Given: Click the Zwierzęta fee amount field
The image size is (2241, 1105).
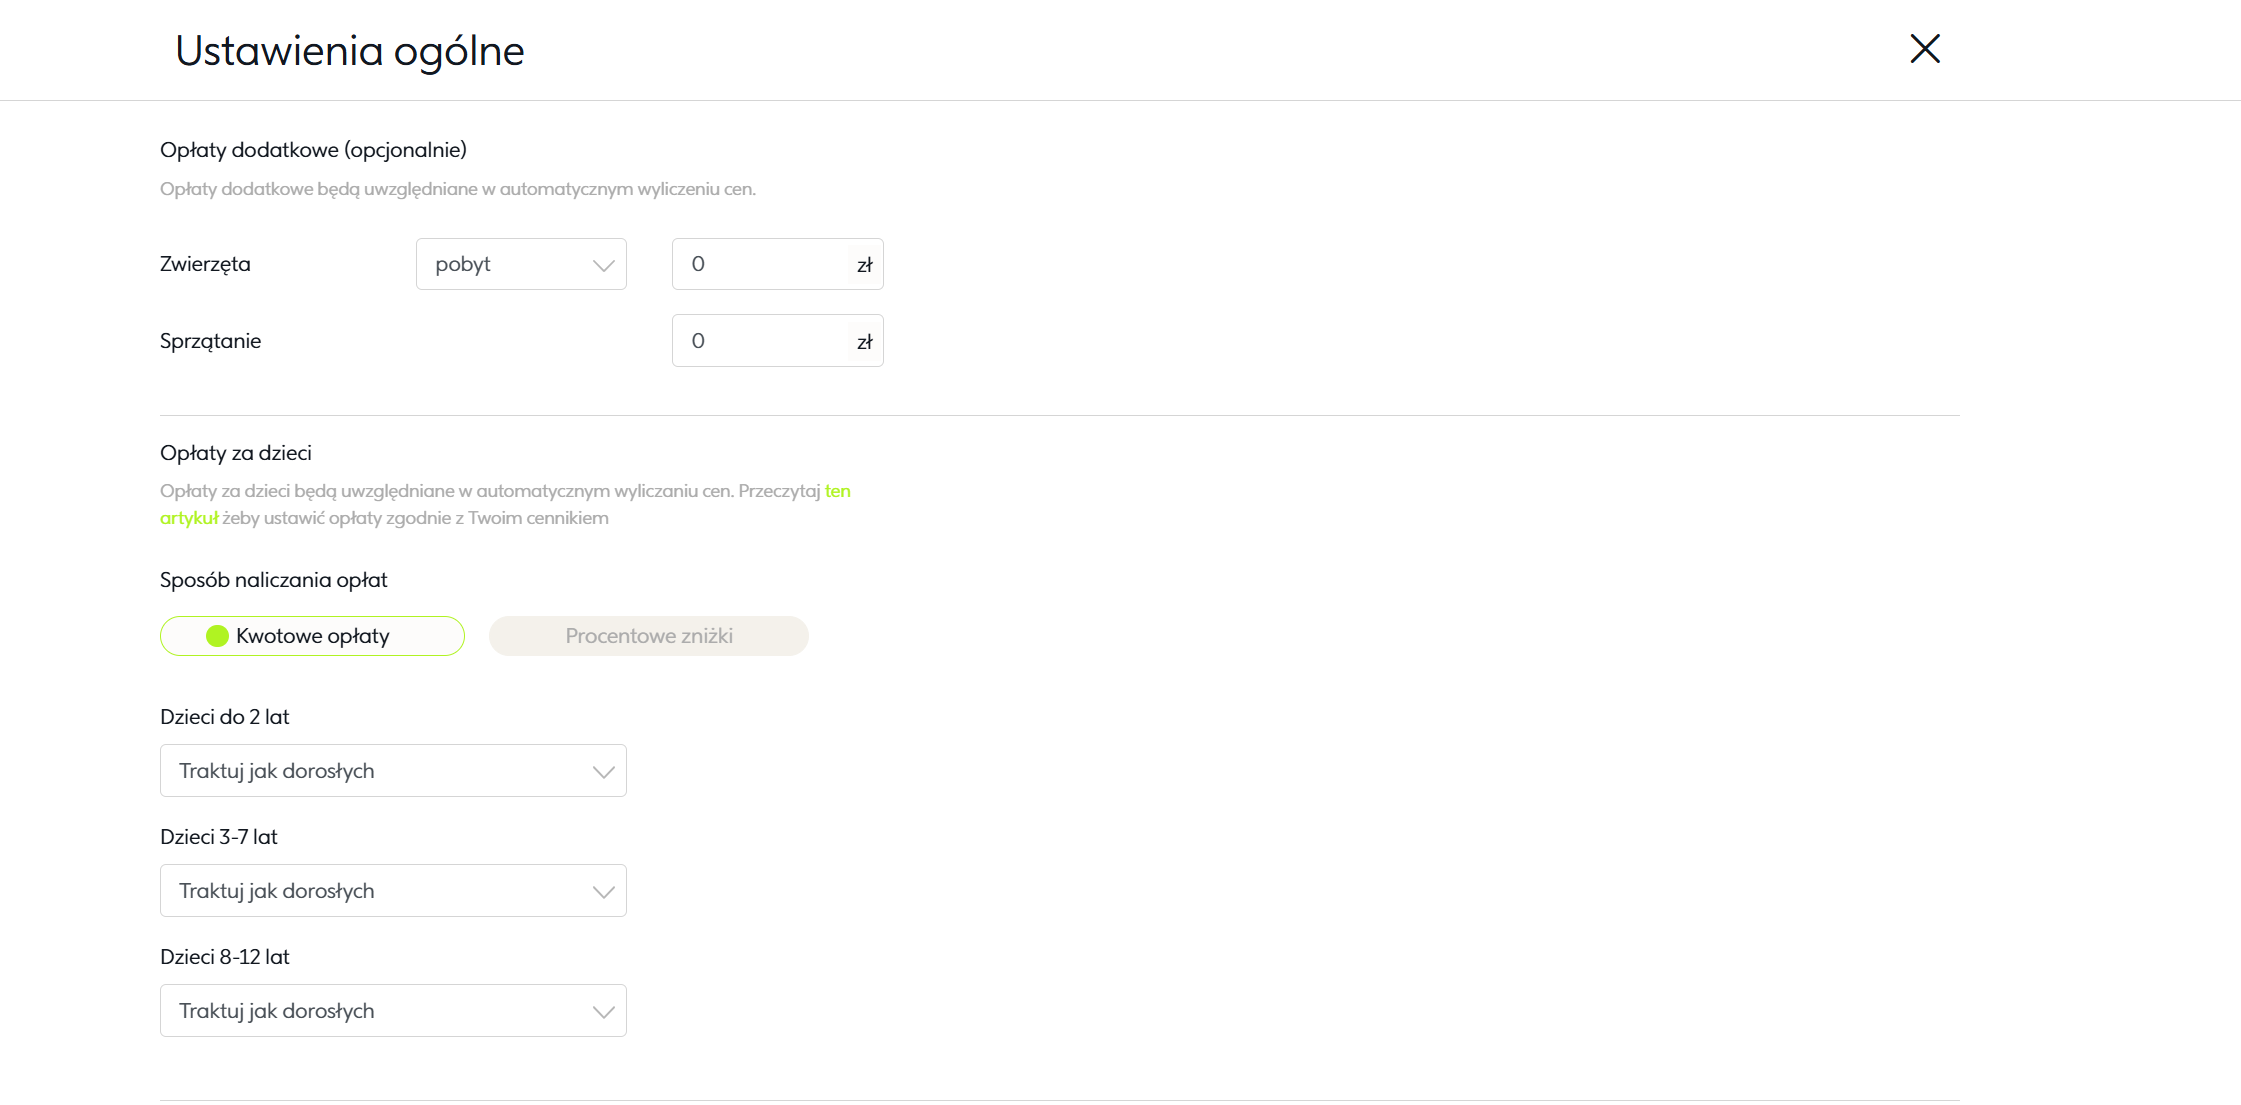Looking at the screenshot, I should tap(760, 264).
